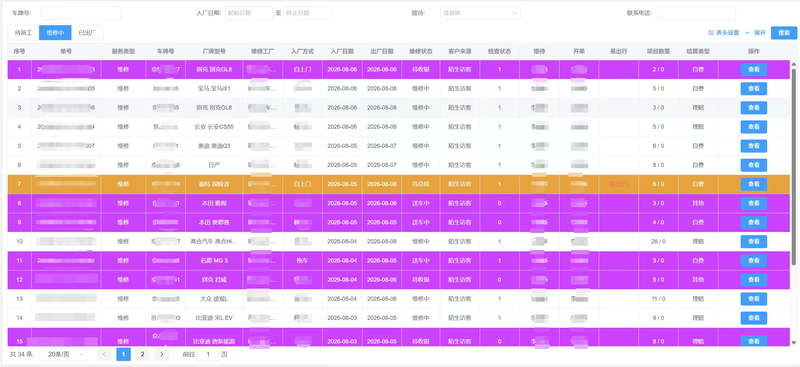Screen dimensions: 800x367
Task: Click the 前往 page number input
Action: coord(208,354)
